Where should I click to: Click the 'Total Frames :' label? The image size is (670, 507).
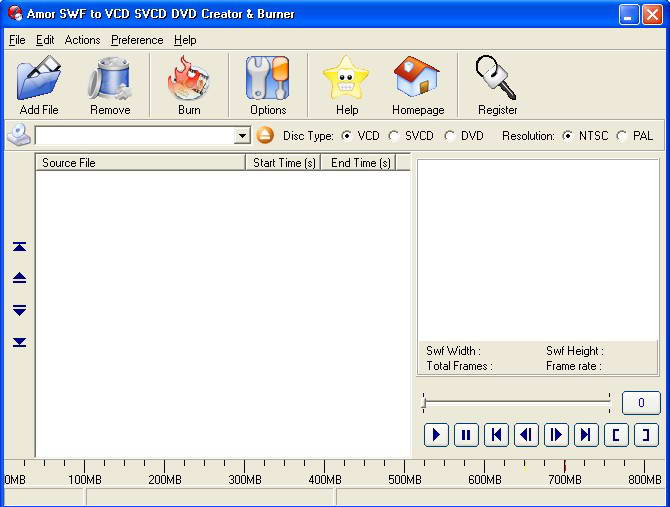[x=459, y=366]
